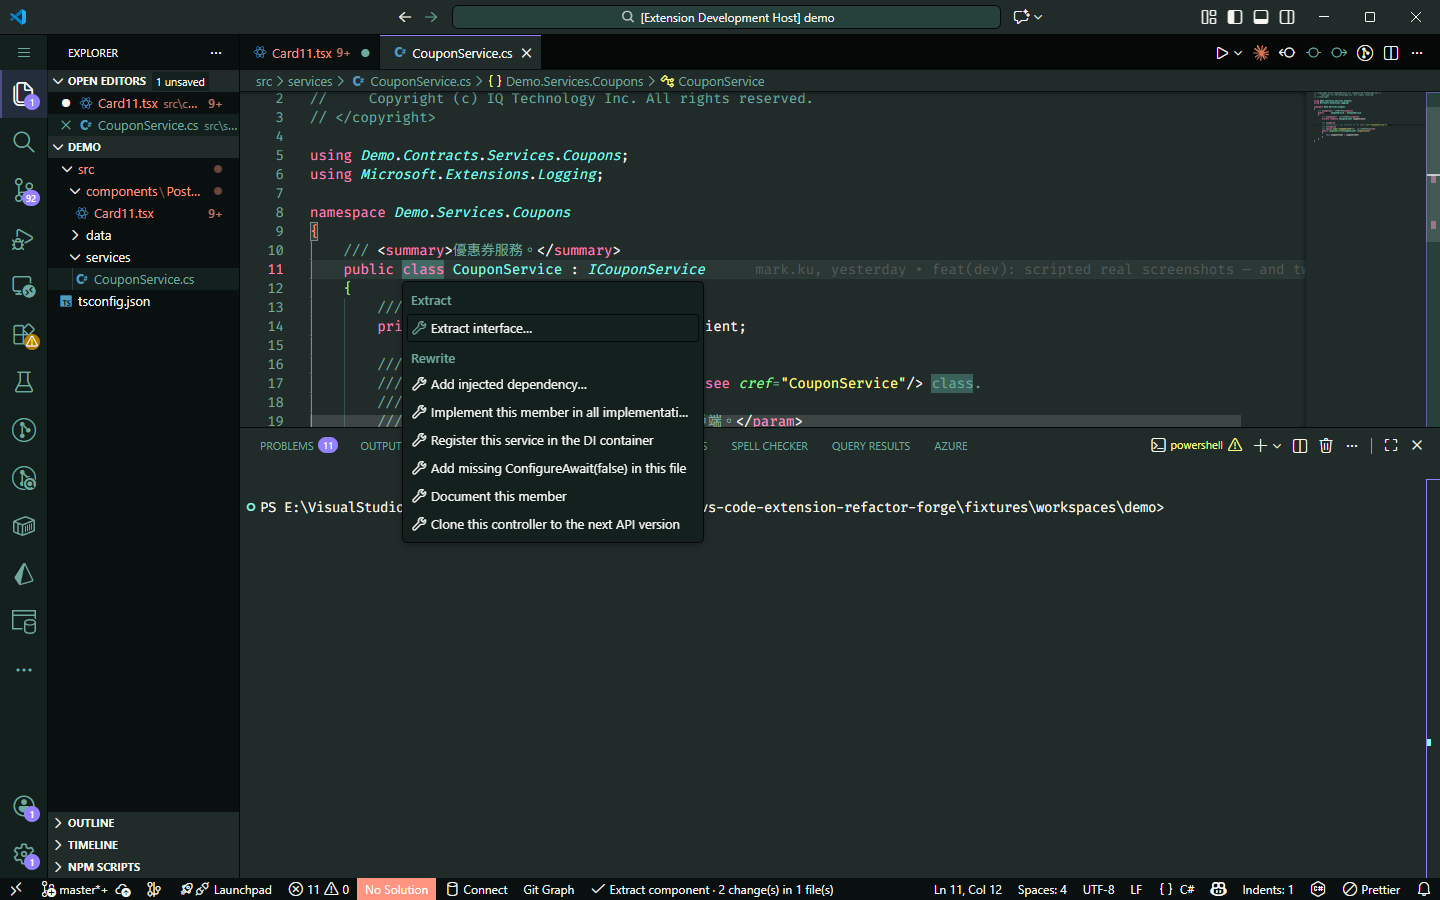Choose Add injected dependency... option
This screenshot has width=1440, height=900.
(x=553, y=384)
